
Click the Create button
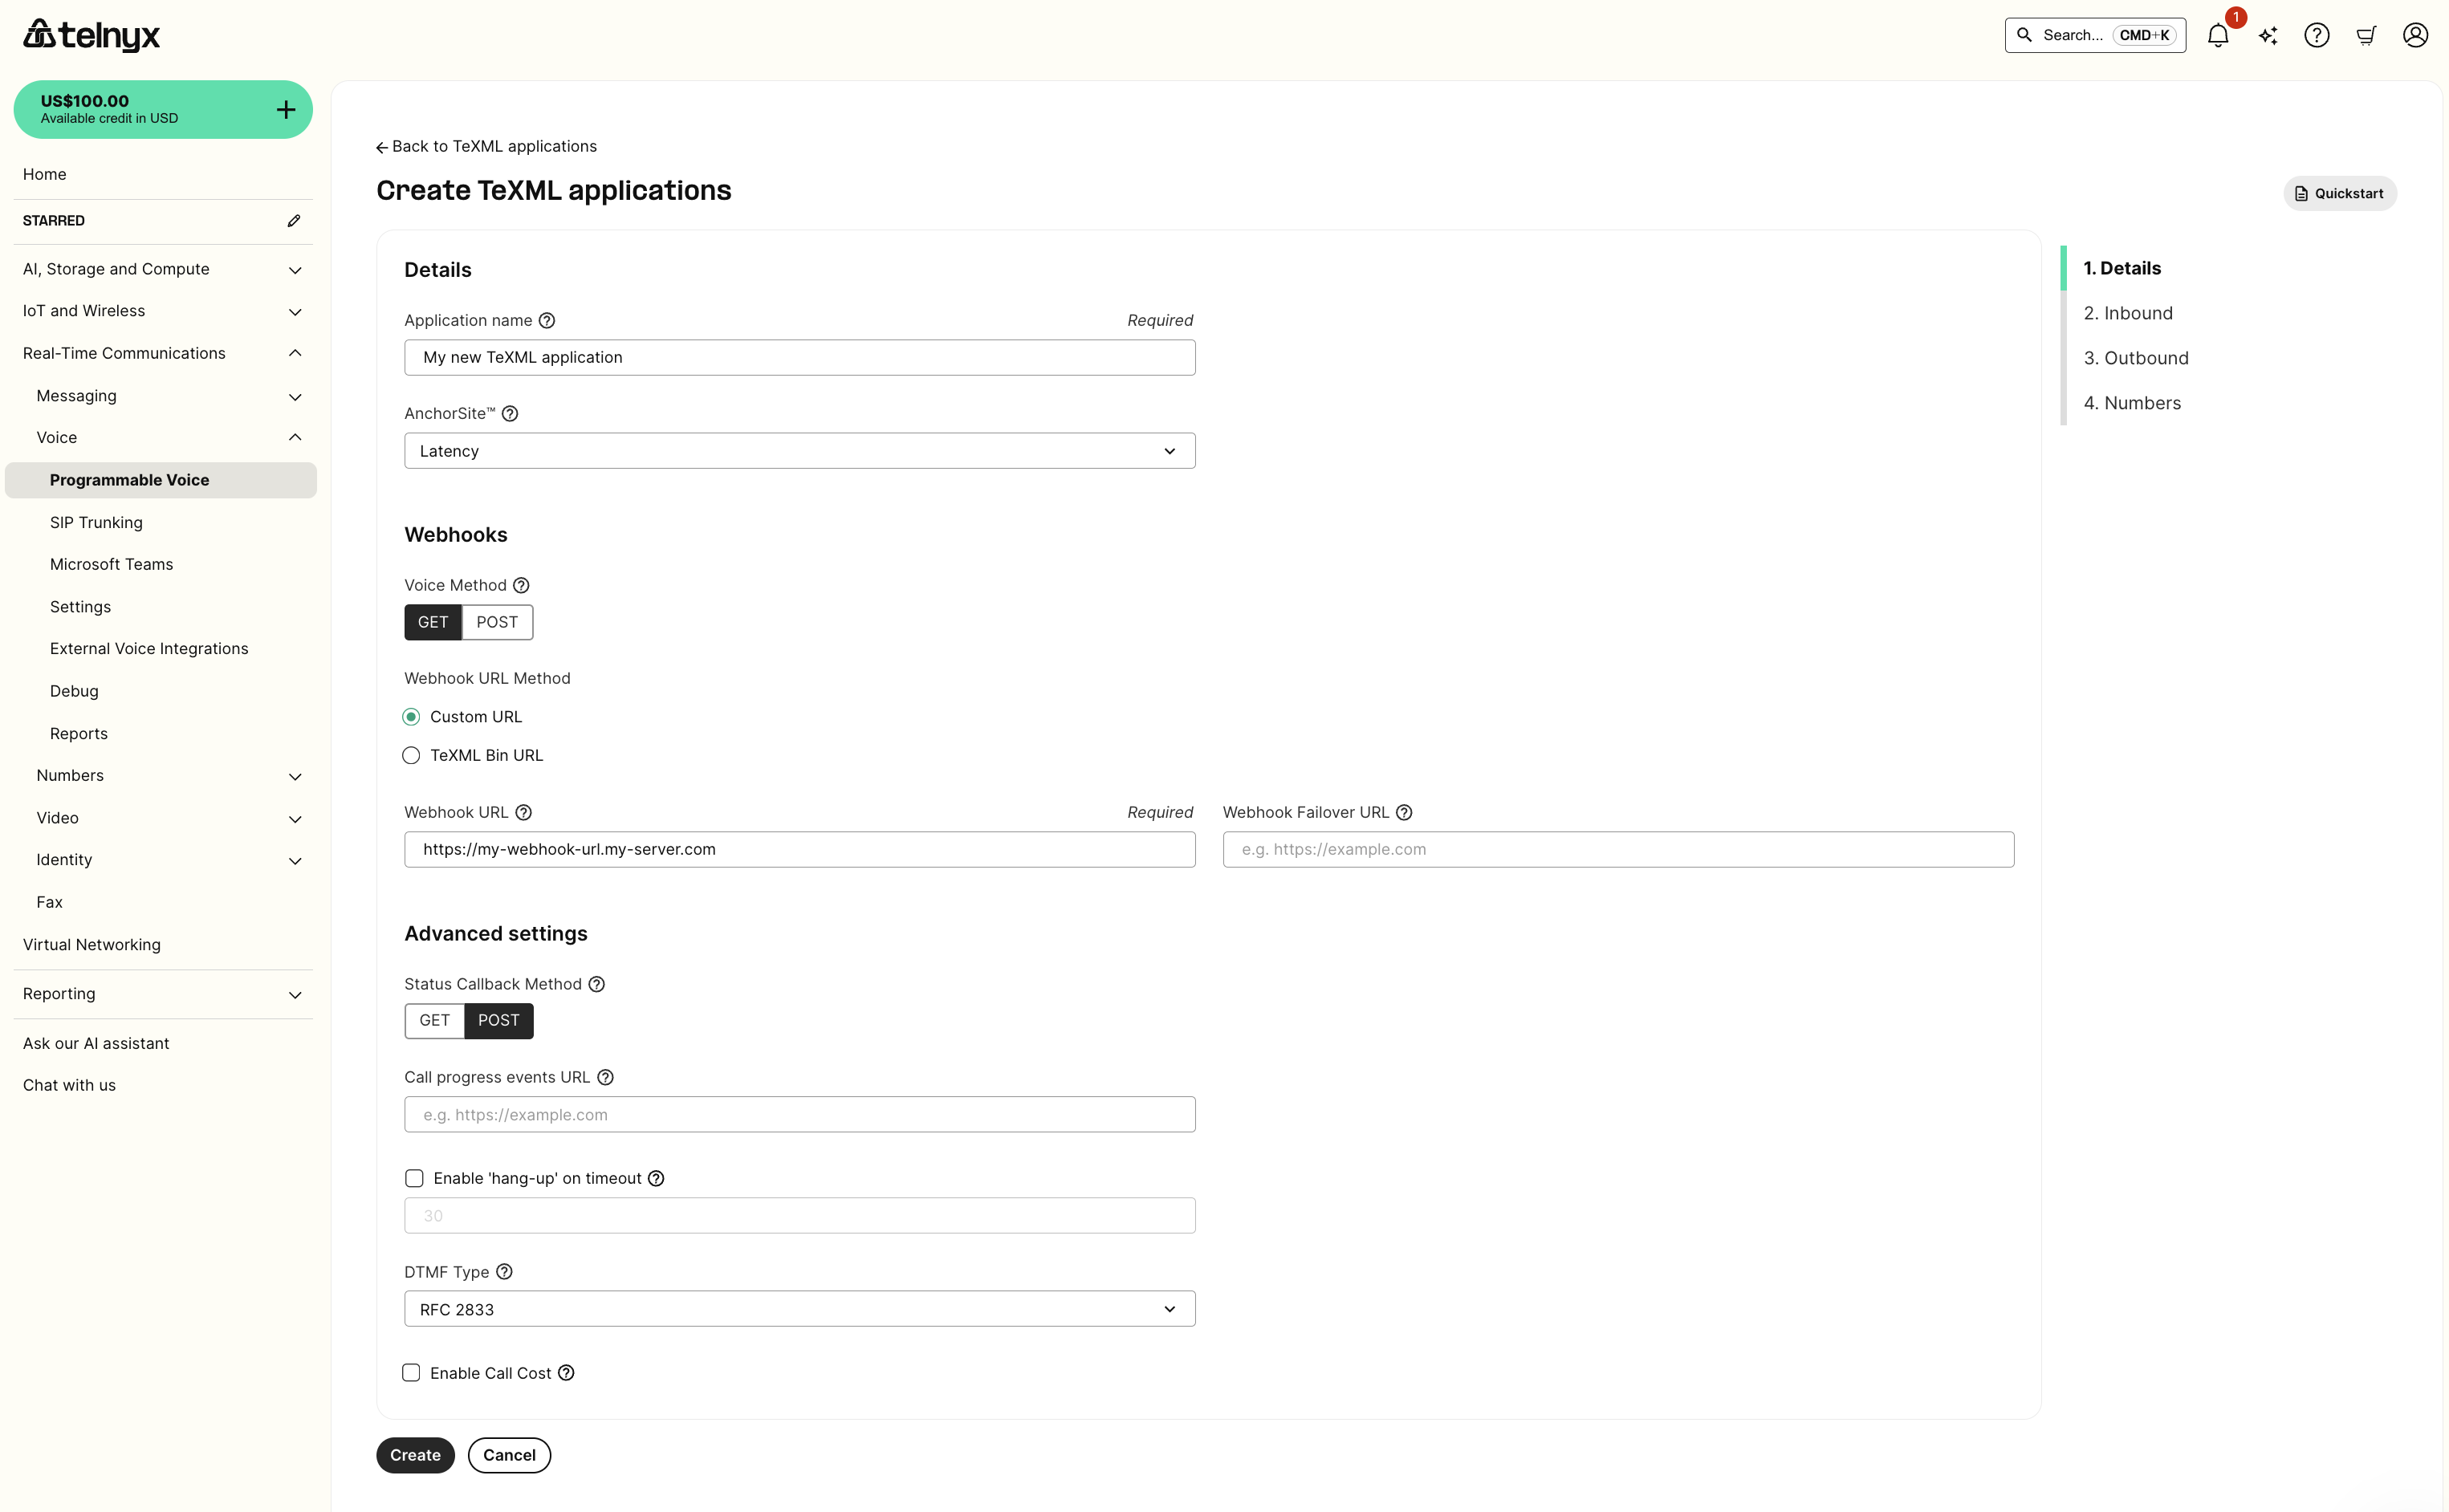(x=414, y=1455)
